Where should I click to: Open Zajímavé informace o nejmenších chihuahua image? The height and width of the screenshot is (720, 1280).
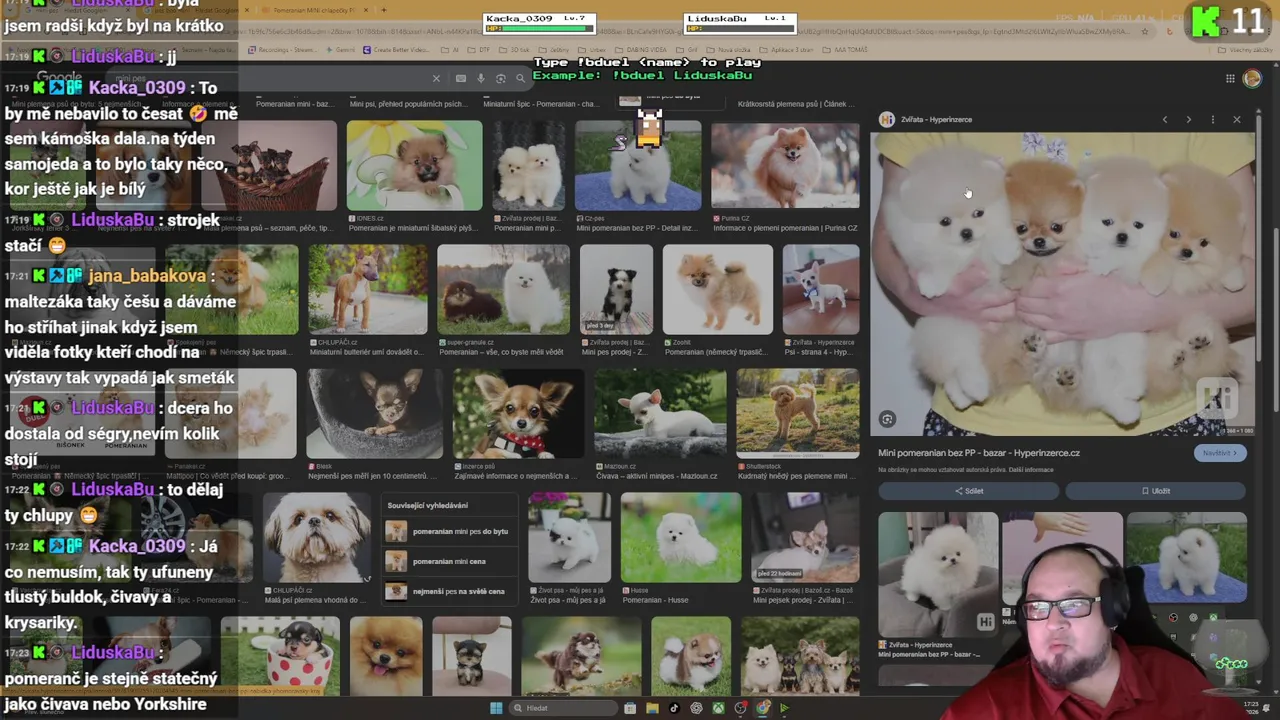[518, 414]
